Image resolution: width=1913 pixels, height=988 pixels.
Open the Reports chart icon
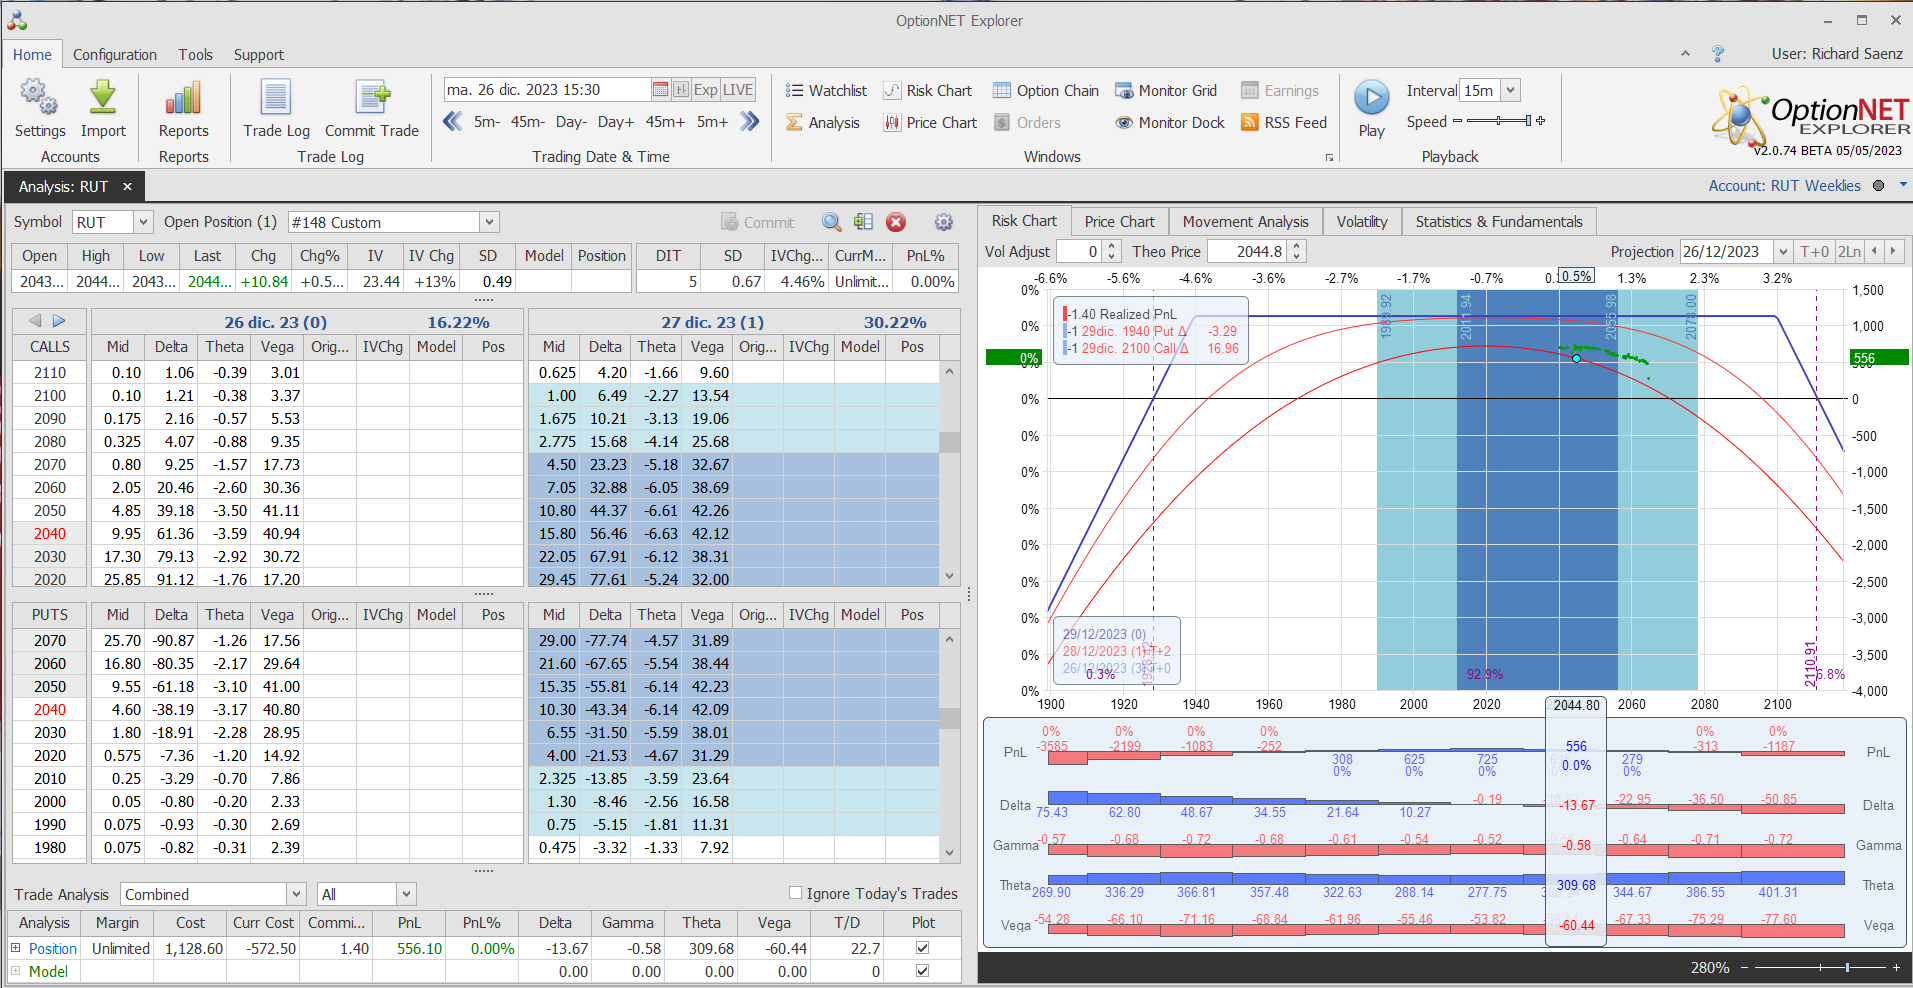(183, 99)
